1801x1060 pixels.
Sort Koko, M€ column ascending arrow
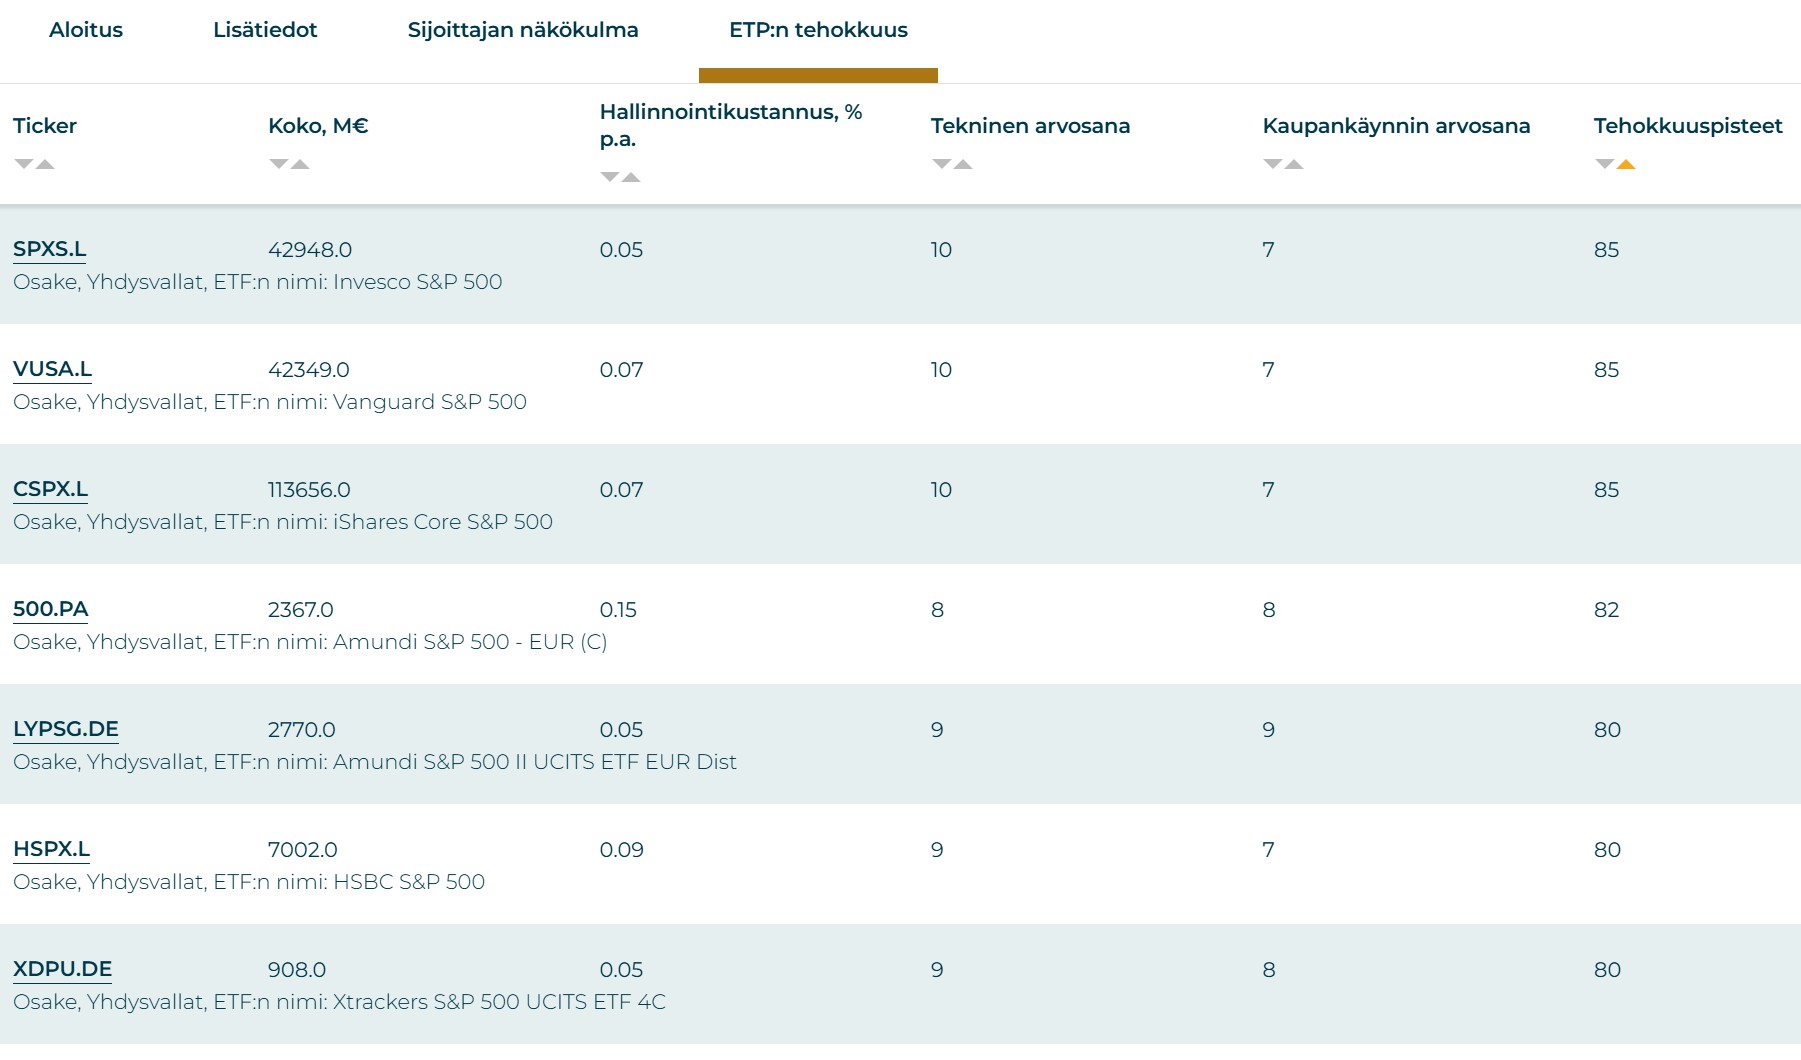300,164
